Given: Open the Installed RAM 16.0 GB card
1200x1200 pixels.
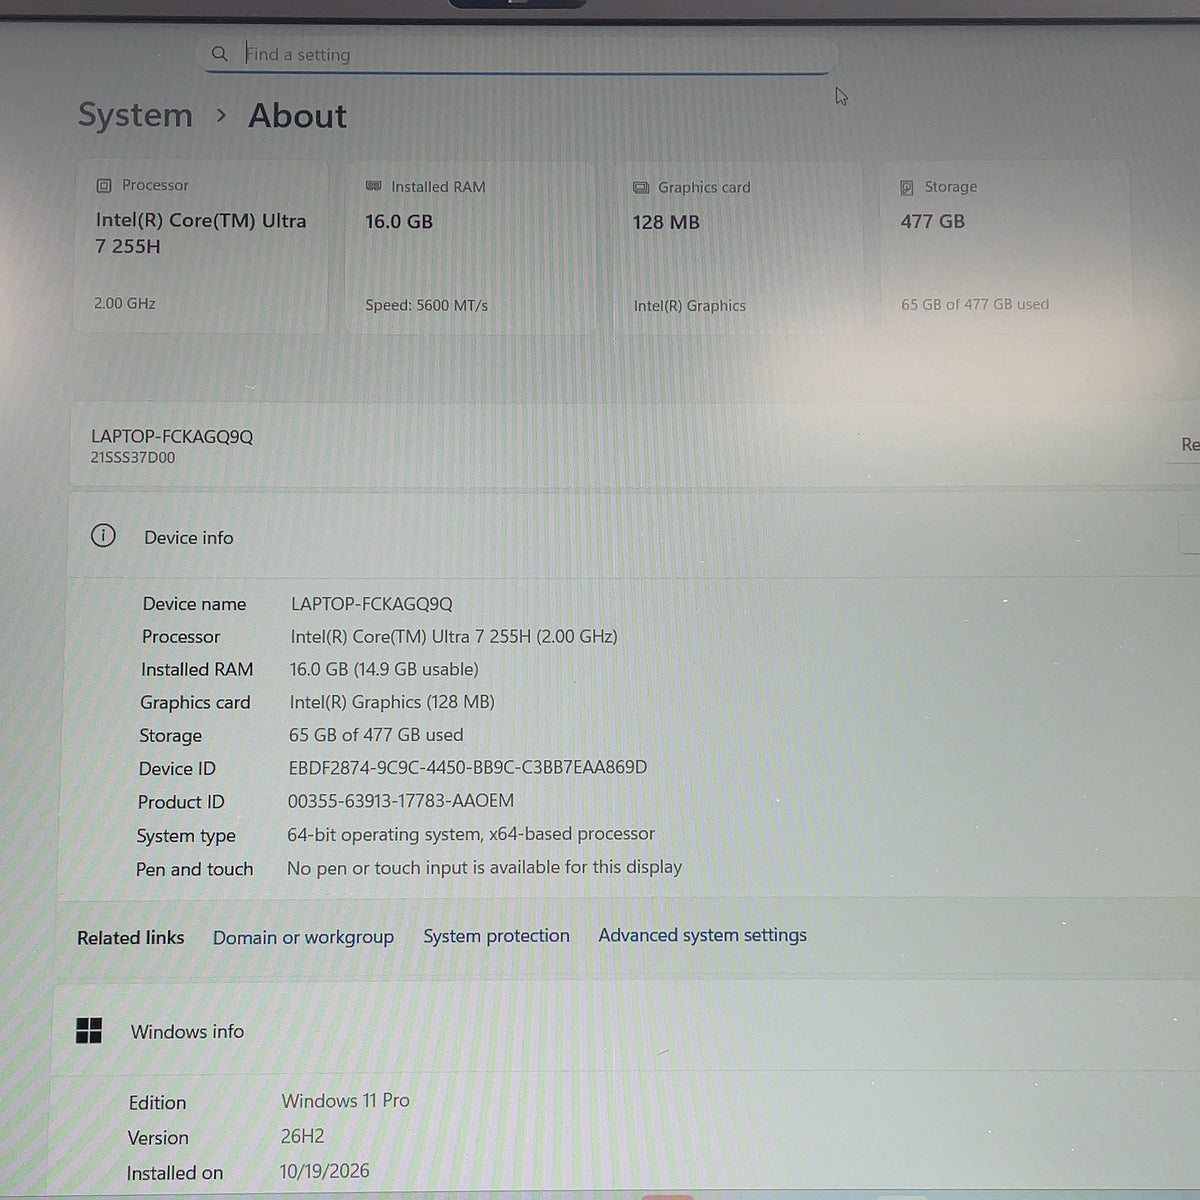Looking at the screenshot, I should point(469,247).
